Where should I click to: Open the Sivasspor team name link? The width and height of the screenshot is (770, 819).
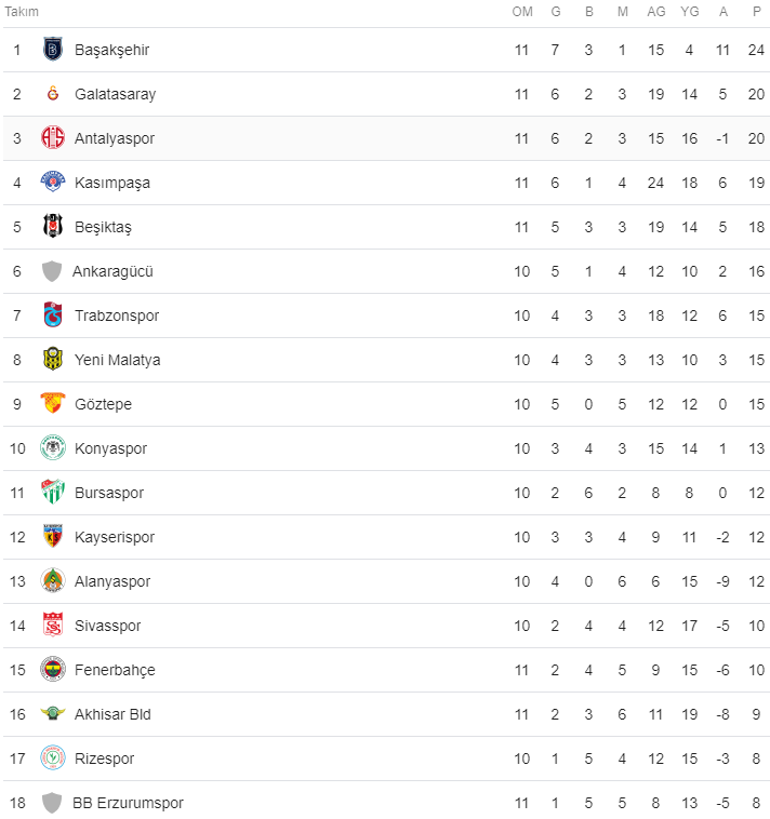coord(107,626)
